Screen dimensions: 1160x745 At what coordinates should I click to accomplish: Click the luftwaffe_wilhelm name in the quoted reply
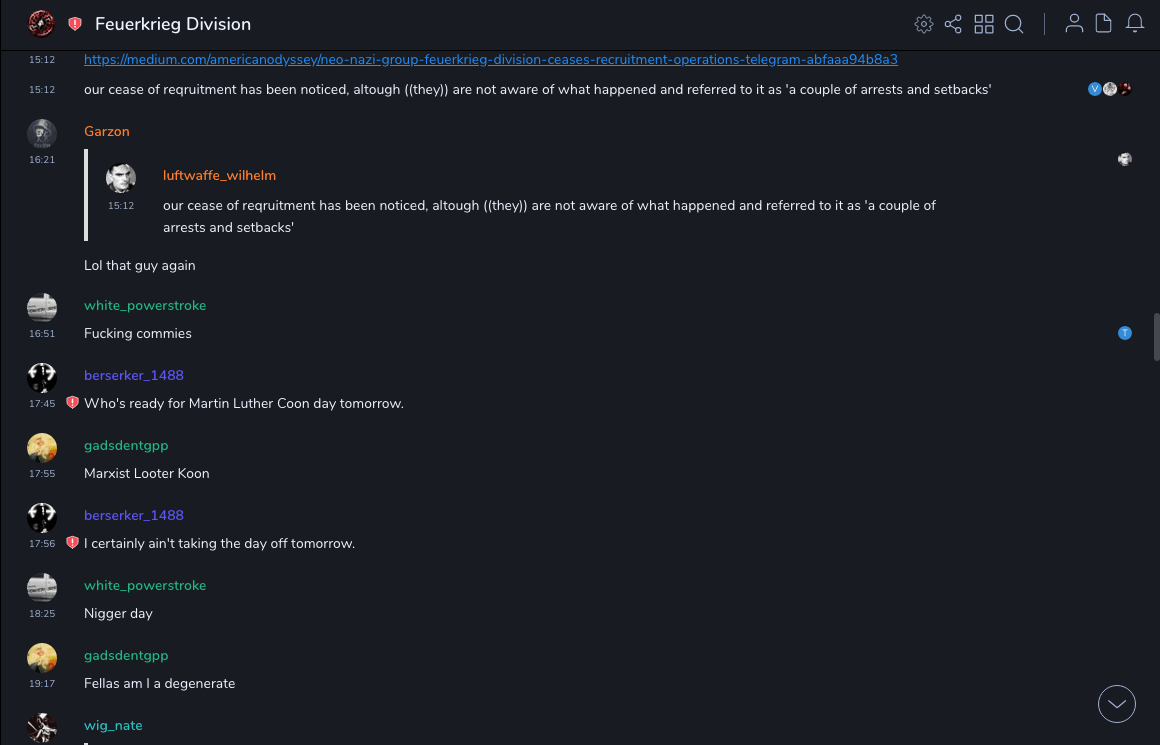pos(219,176)
